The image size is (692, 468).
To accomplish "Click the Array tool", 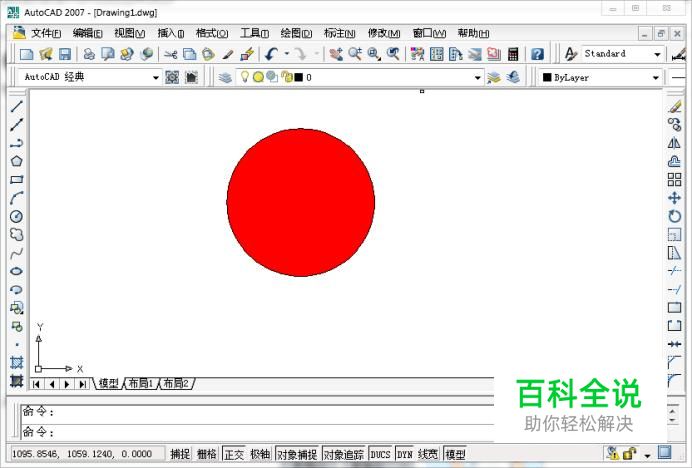I will coord(674,180).
